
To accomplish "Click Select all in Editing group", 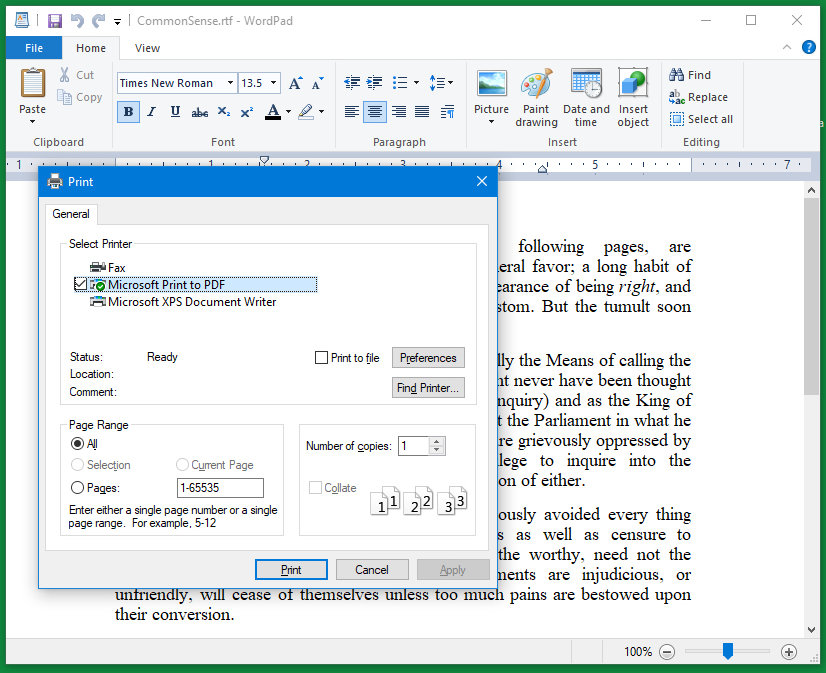I will pos(701,119).
